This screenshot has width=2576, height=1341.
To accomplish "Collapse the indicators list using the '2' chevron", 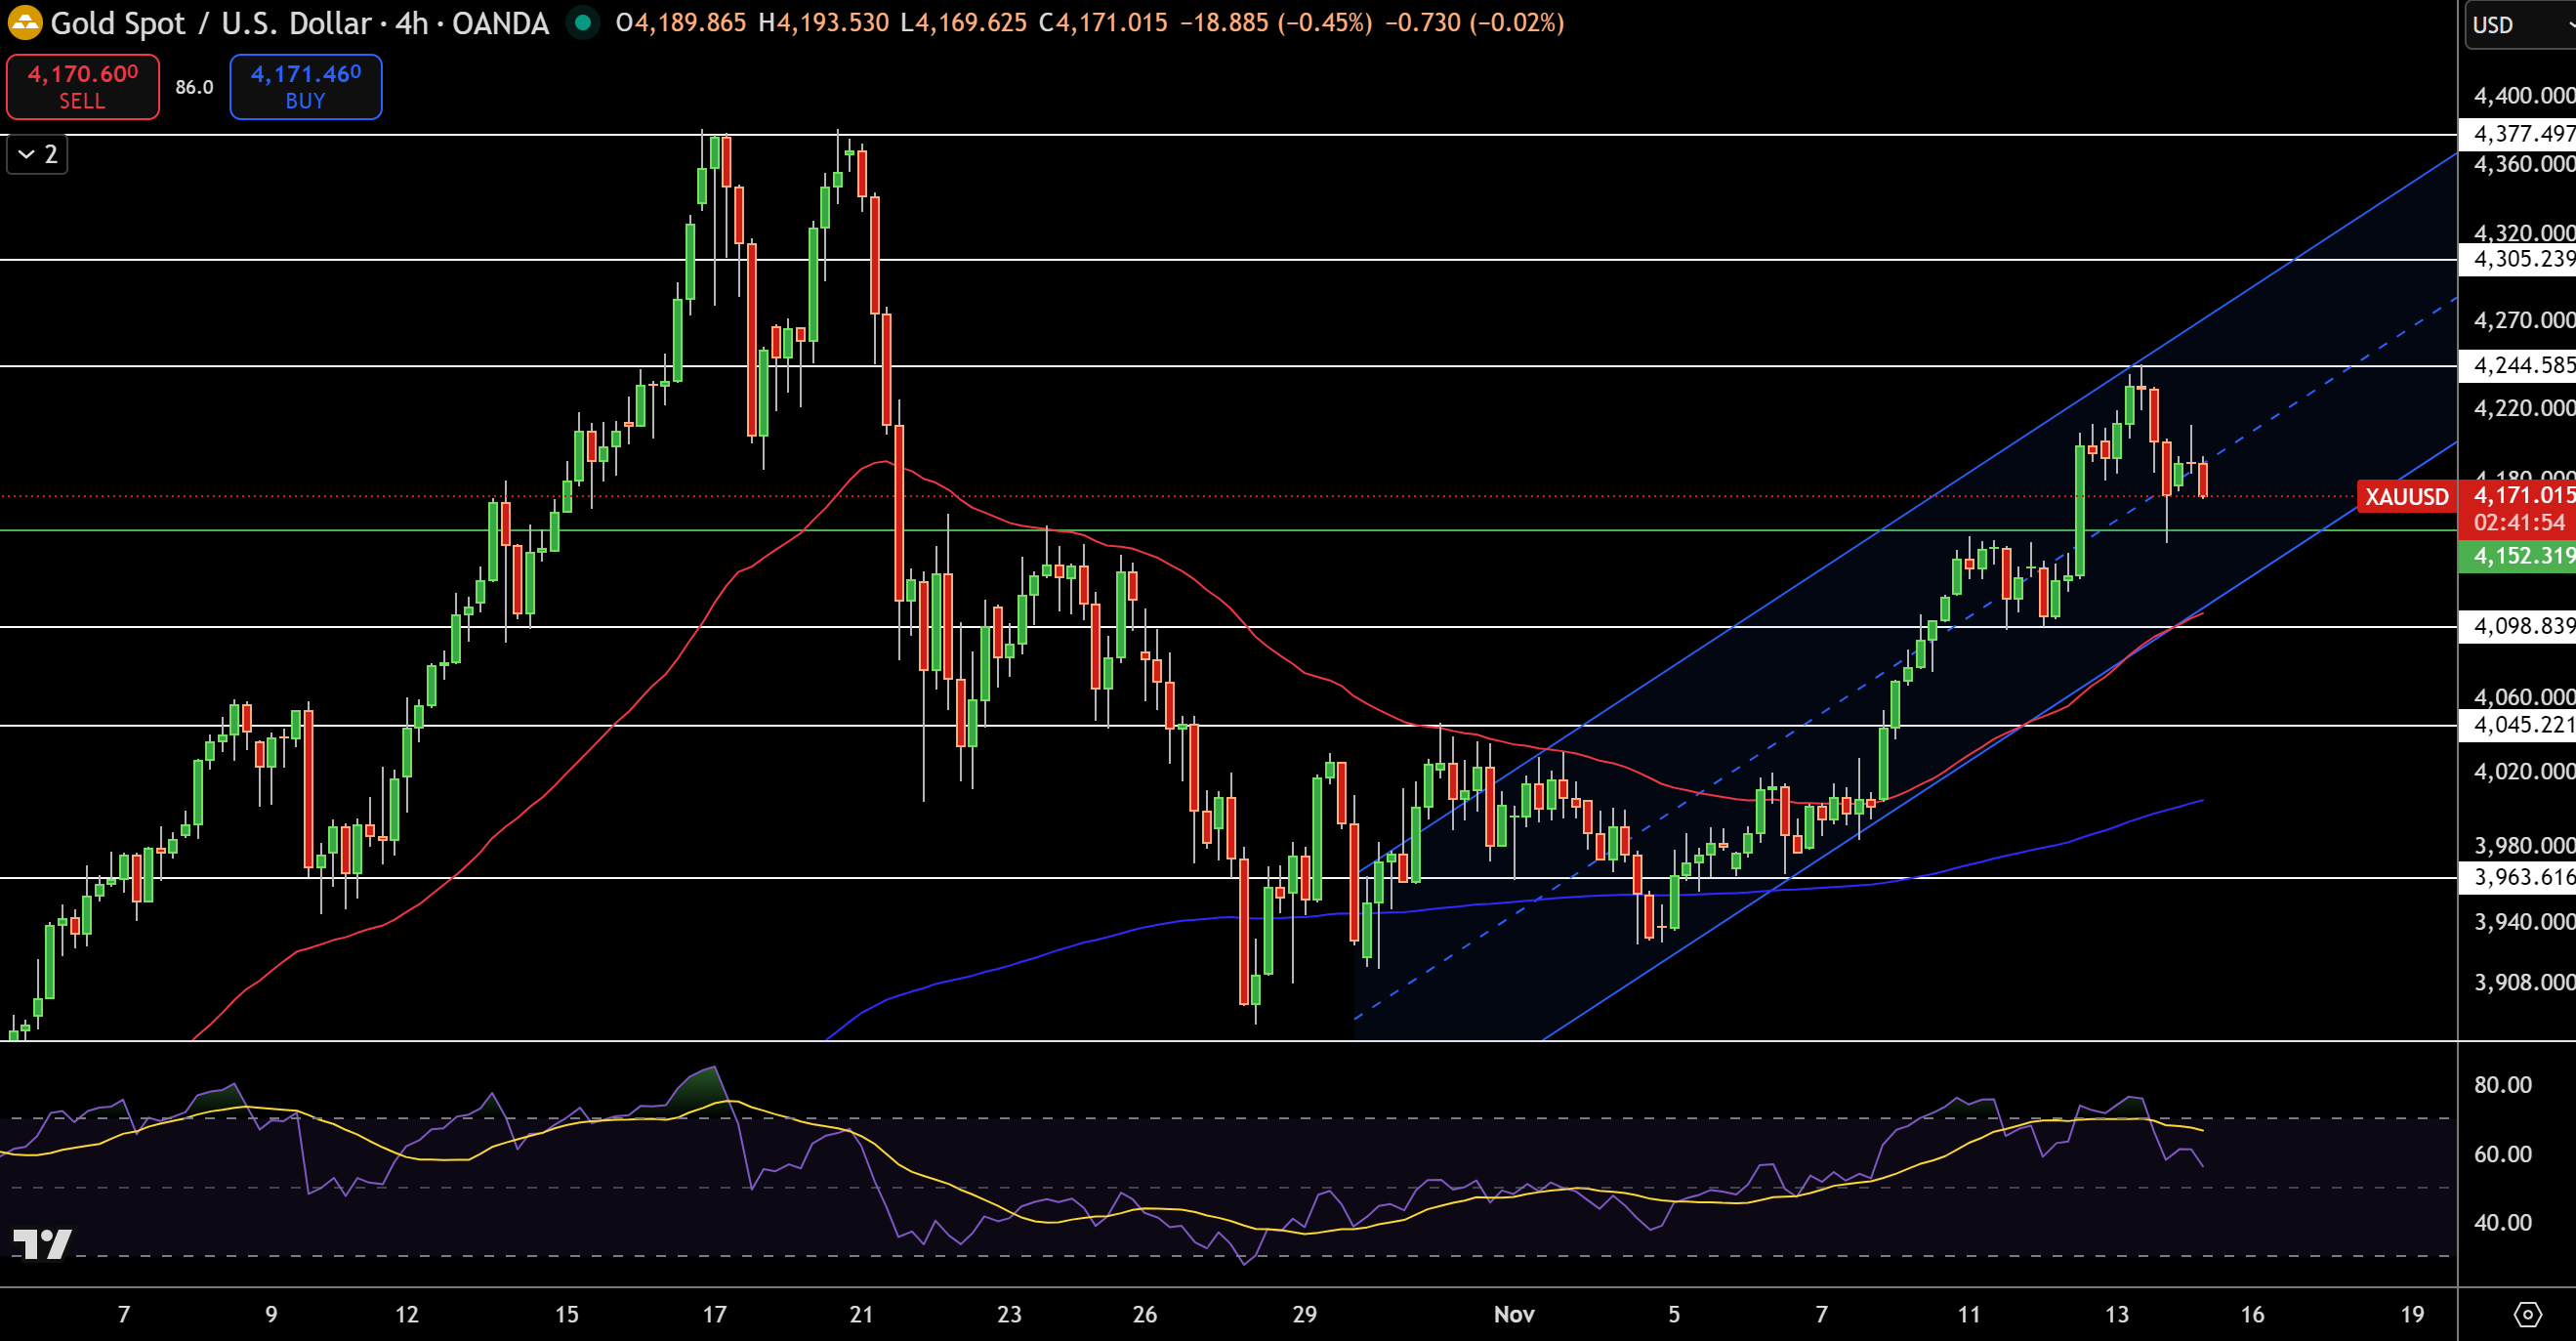I will (x=37, y=154).
